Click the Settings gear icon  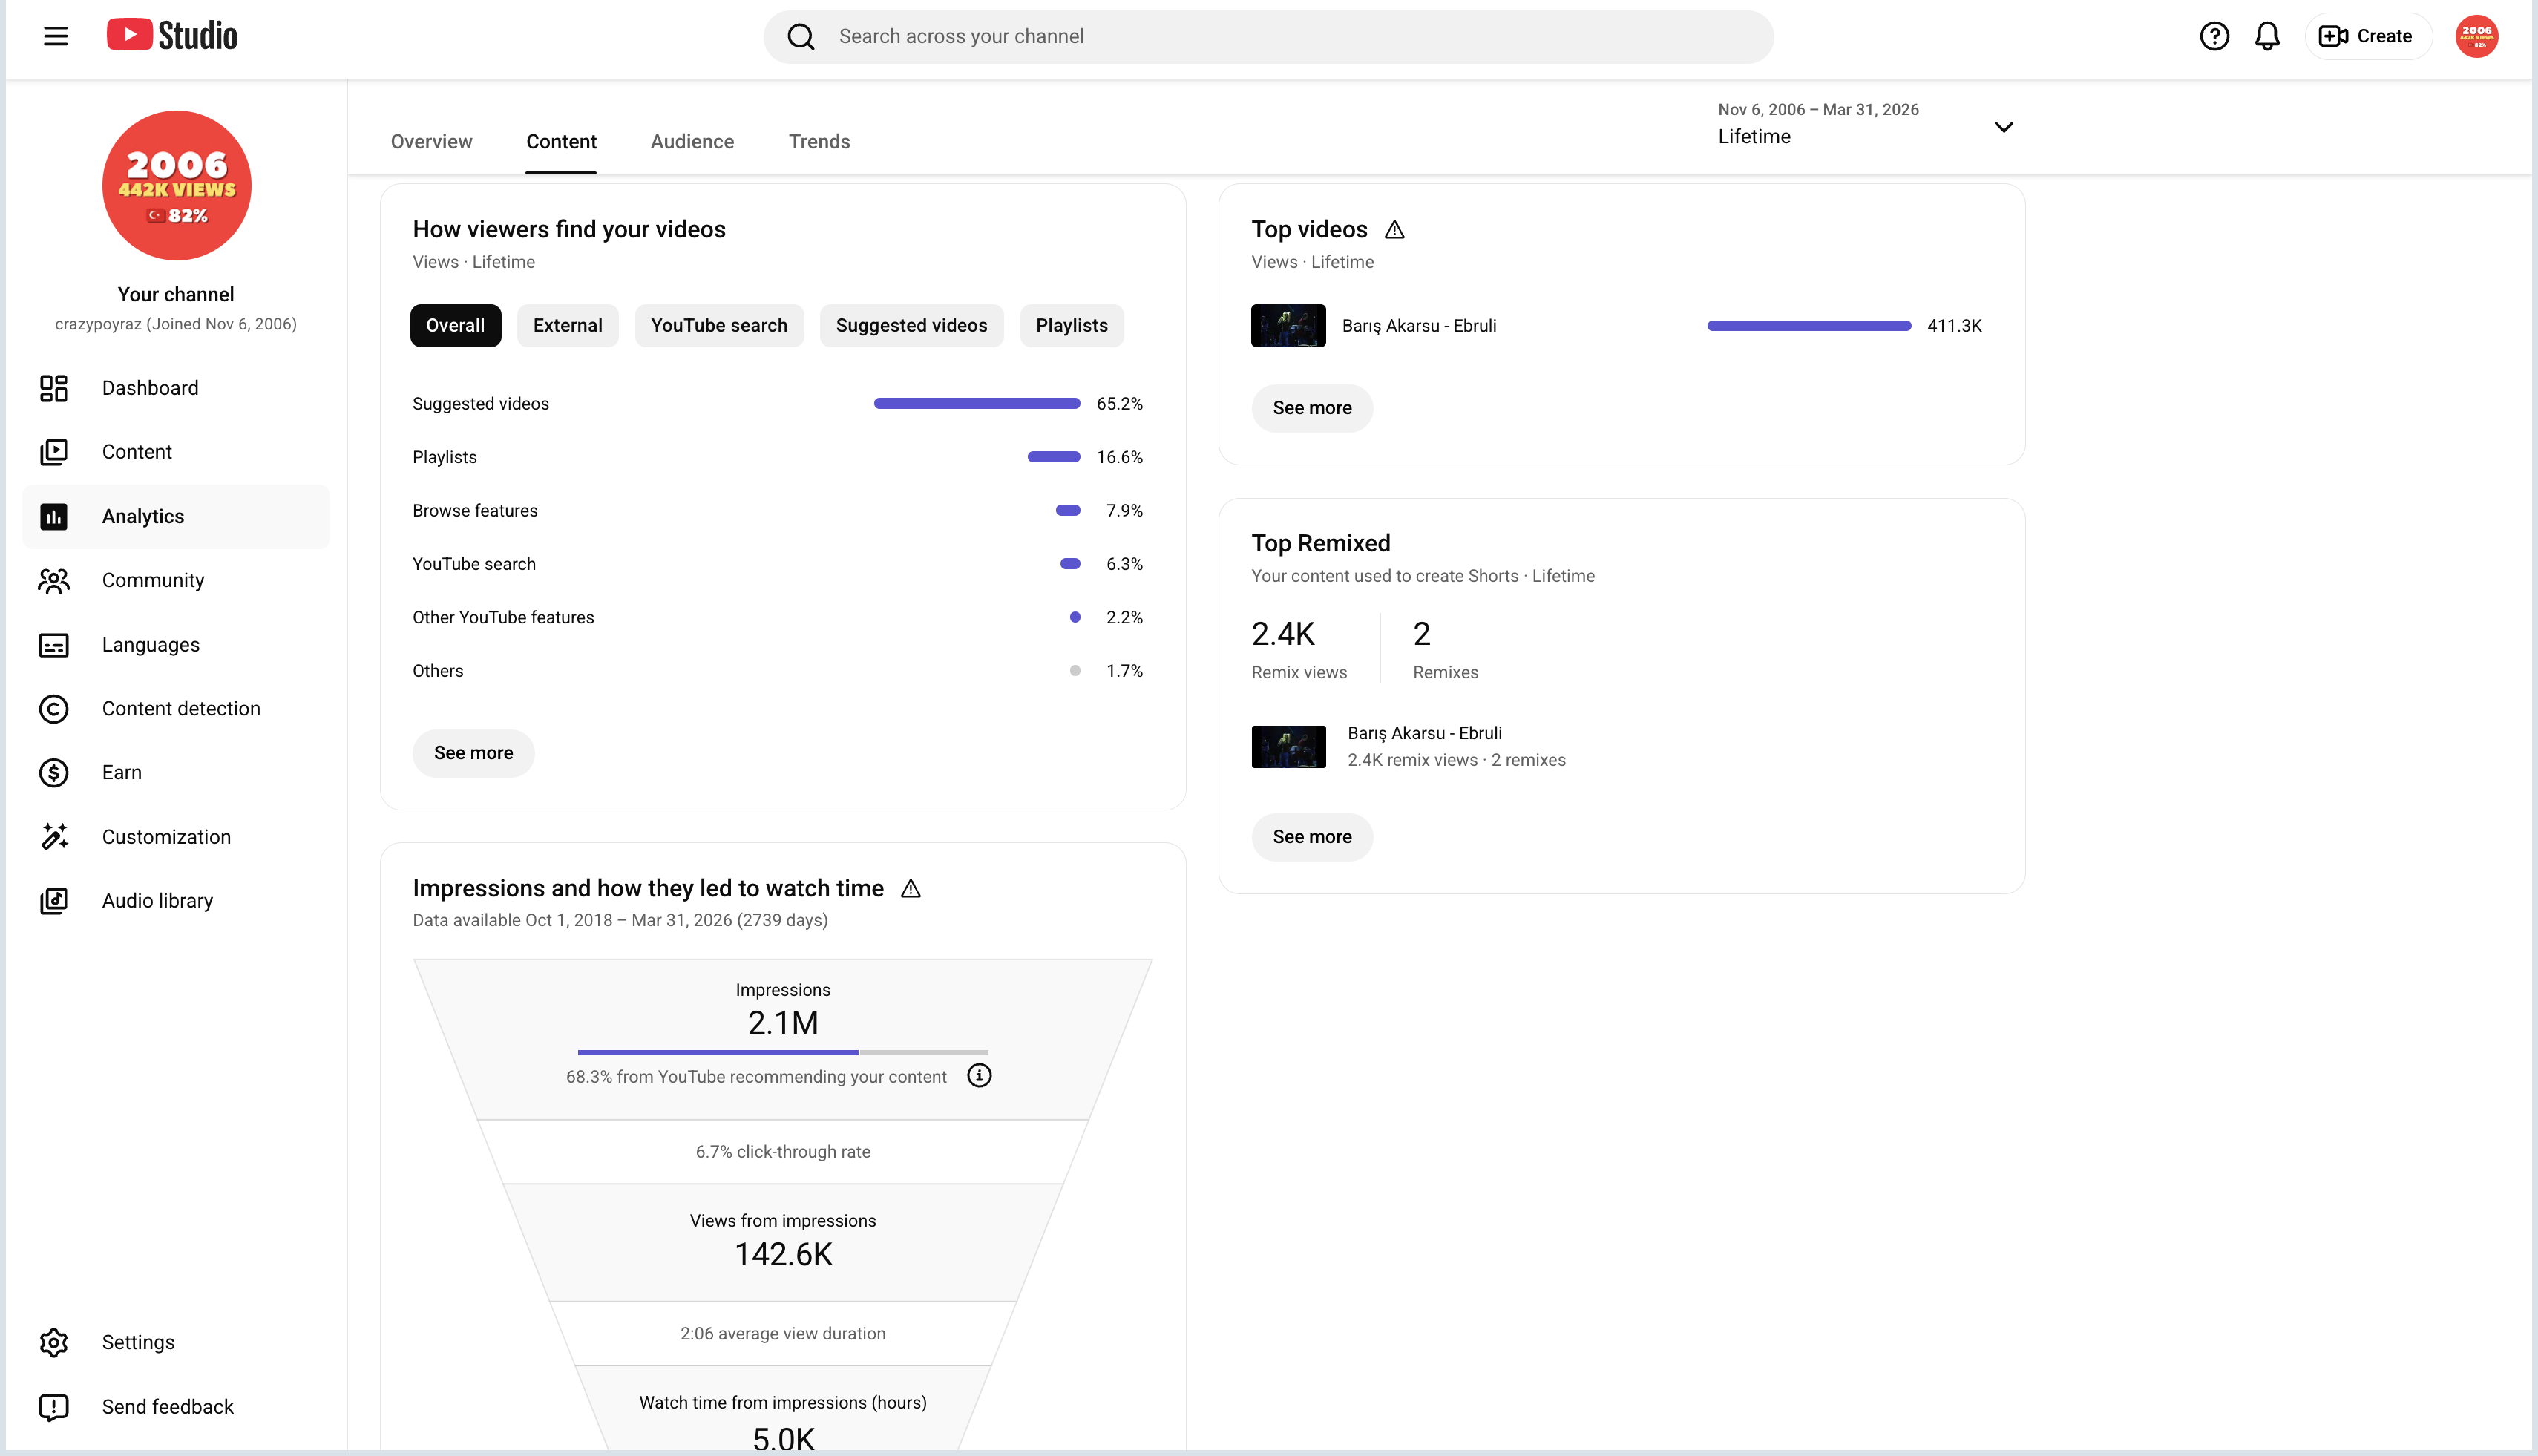click(x=54, y=1342)
